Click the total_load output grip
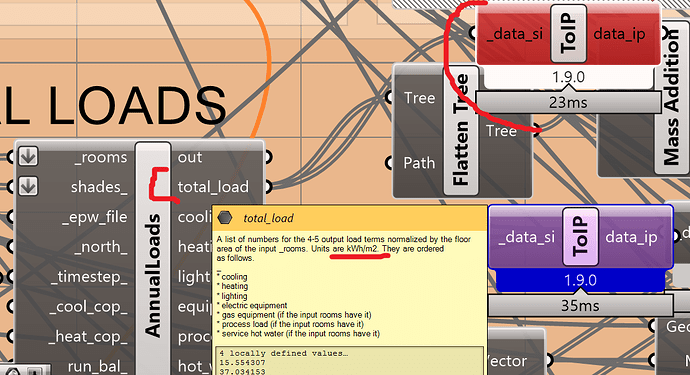690x375 pixels. pos(268,187)
